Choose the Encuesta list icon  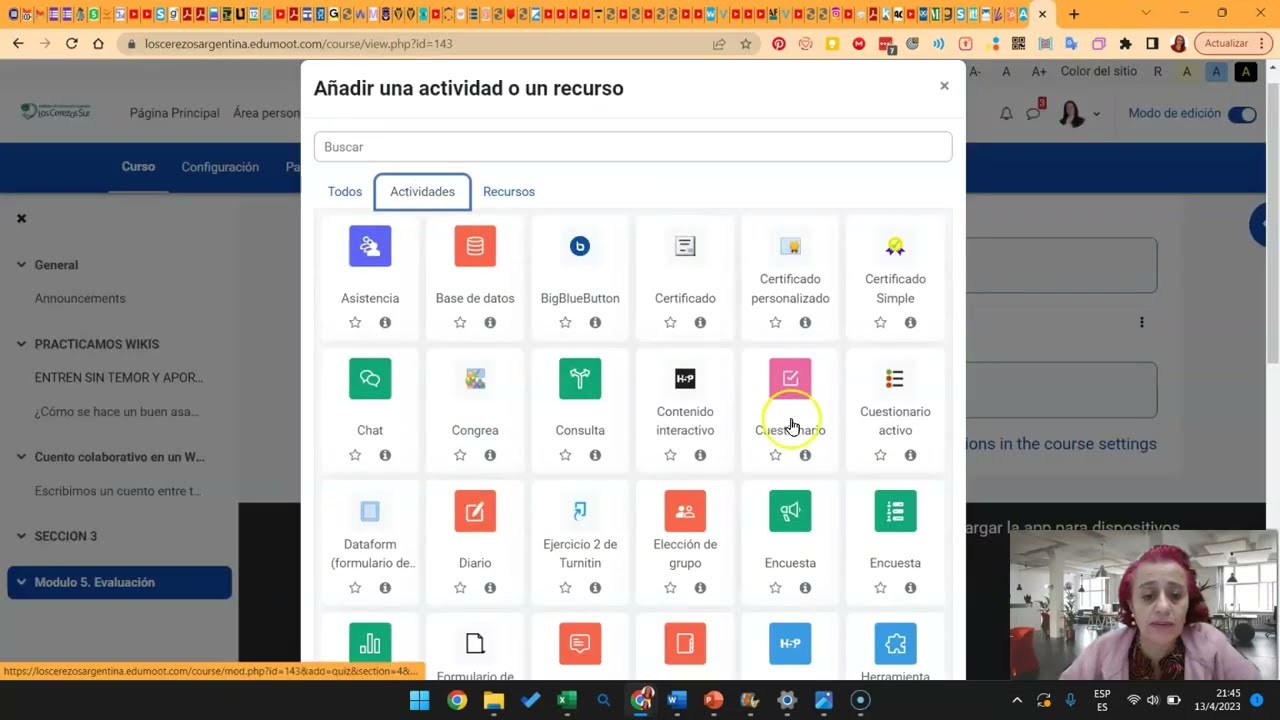[x=895, y=511]
